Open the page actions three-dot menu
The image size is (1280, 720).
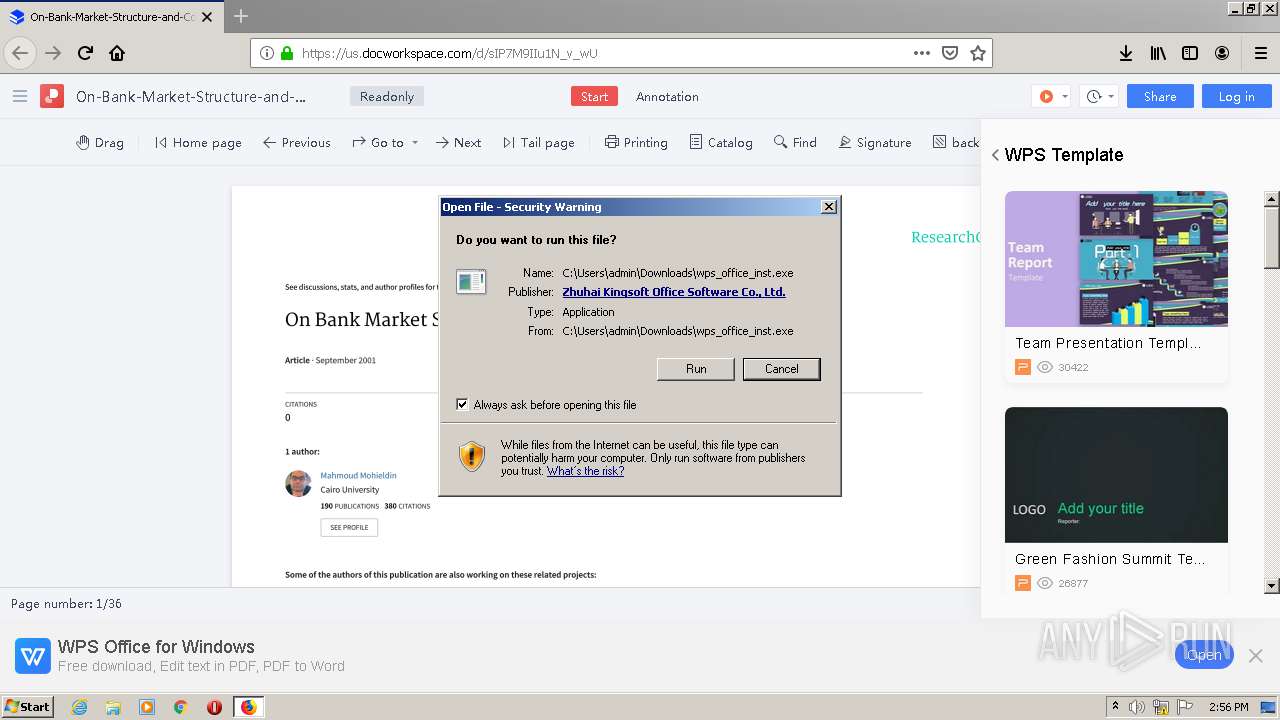click(922, 53)
